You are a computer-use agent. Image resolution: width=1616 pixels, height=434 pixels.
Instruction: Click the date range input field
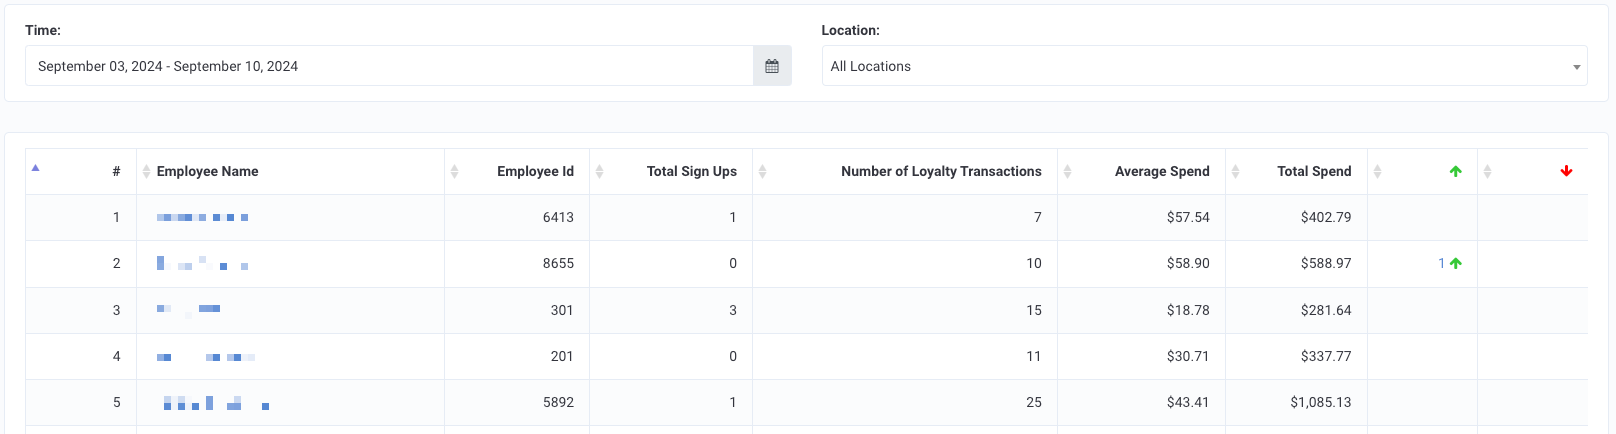coord(389,66)
